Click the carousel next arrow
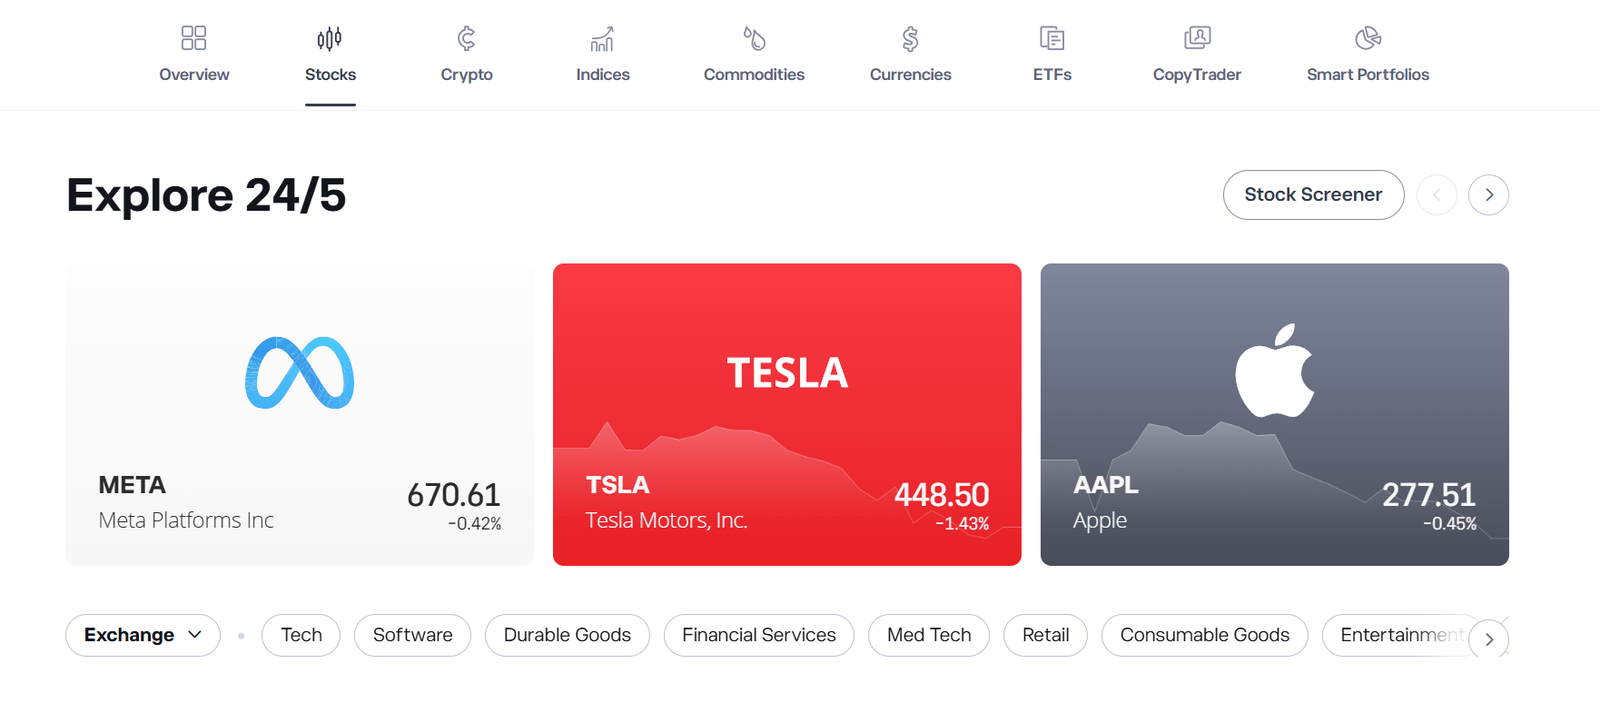Image resolution: width=1600 pixels, height=704 pixels. 1488,195
